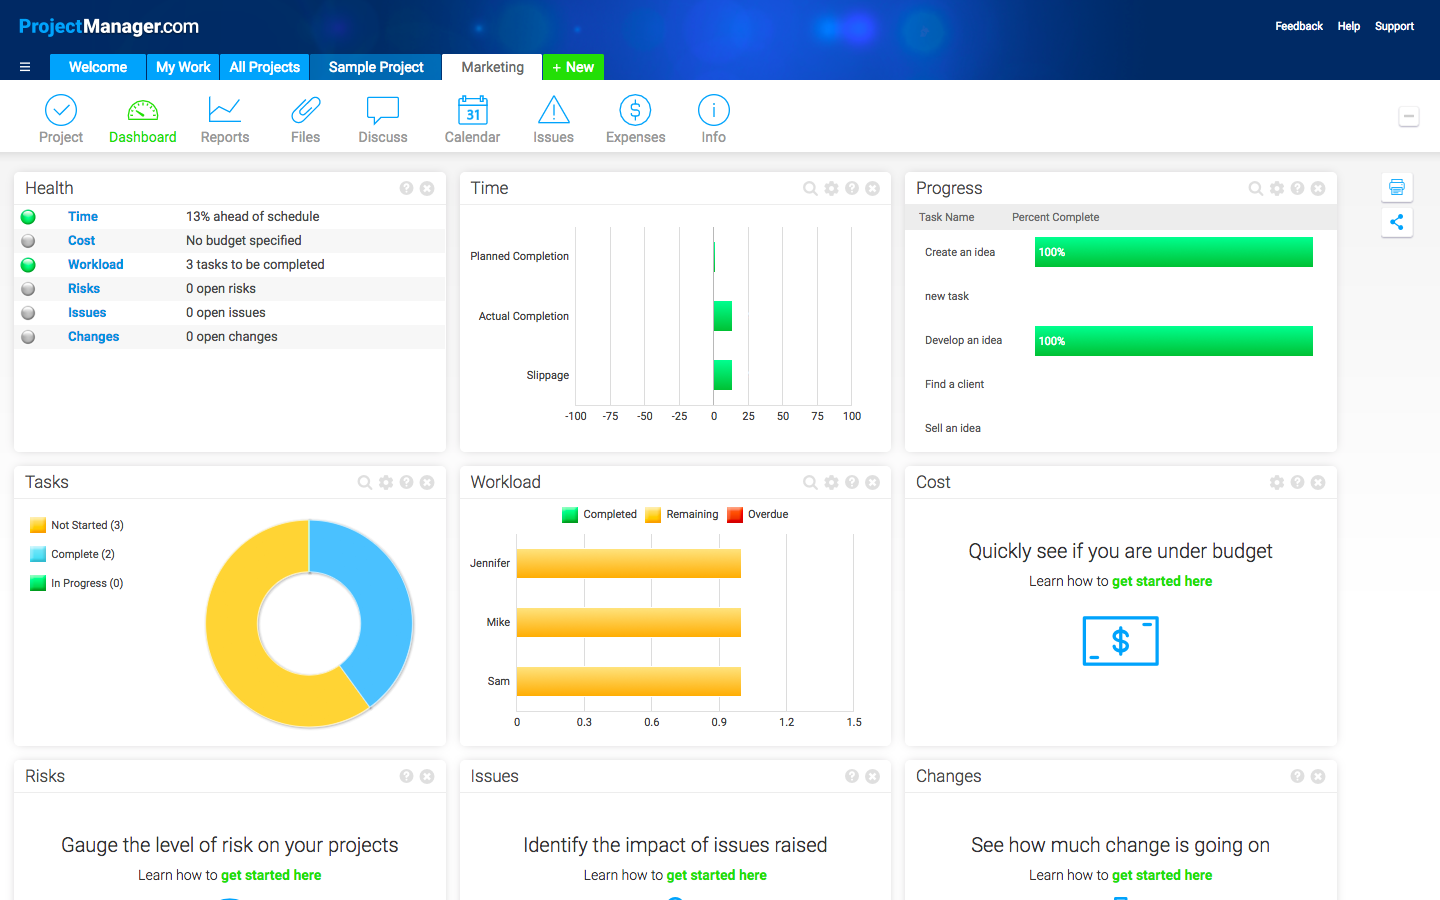Click the print dashboard icon
Screen dimensions: 1440x900
[x=1397, y=187]
